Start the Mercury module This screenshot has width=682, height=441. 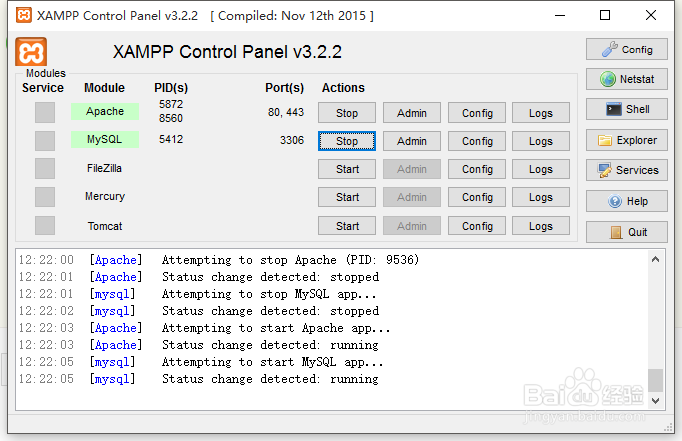(x=347, y=197)
